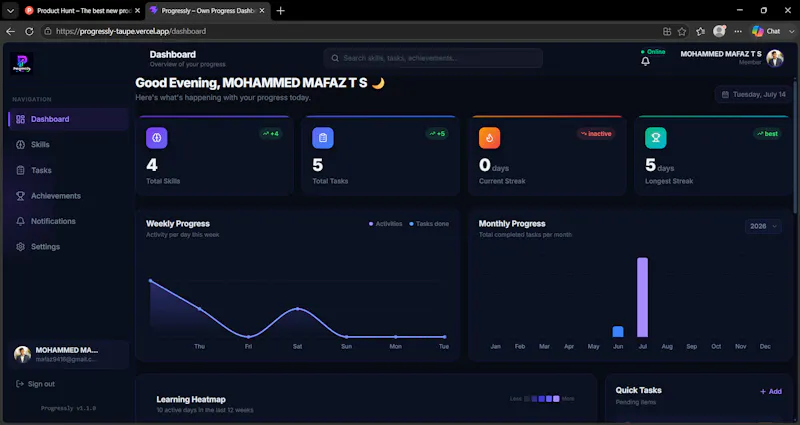Image resolution: width=800 pixels, height=425 pixels.
Task: Click the Progressly v1.1.0 version text
Action: pos(68,408)
